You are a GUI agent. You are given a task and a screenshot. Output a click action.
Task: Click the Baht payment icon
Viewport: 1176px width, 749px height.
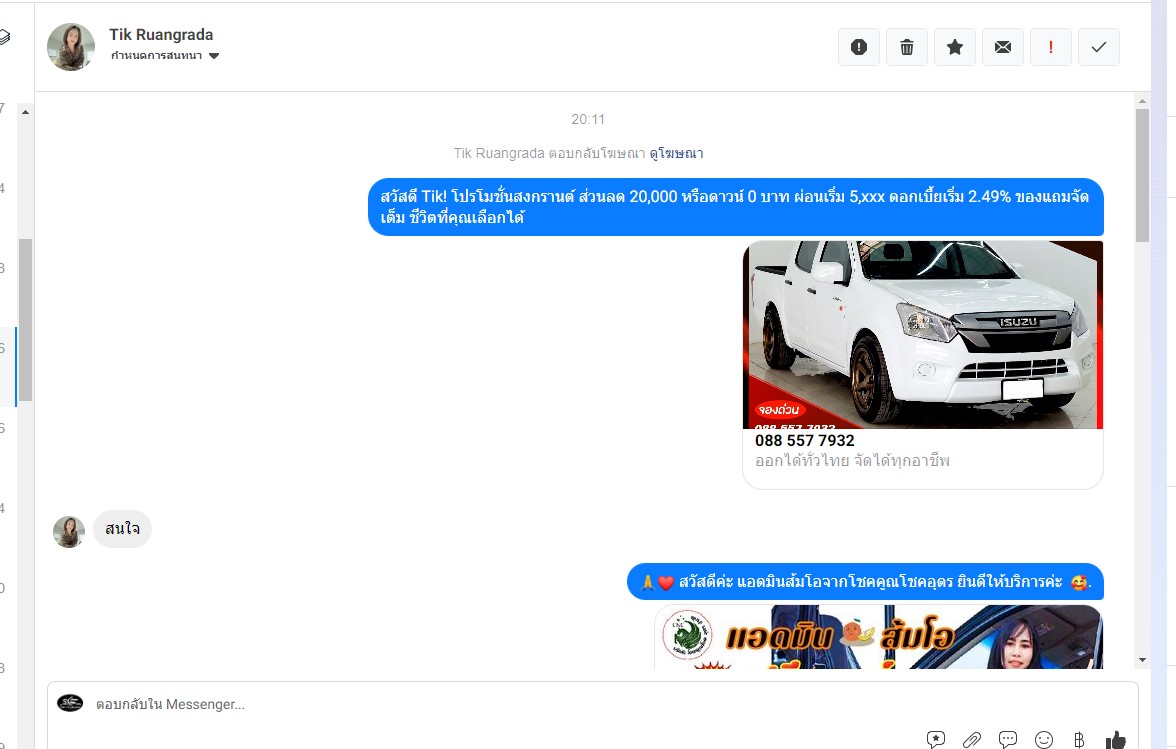[x=1079, y=740]
